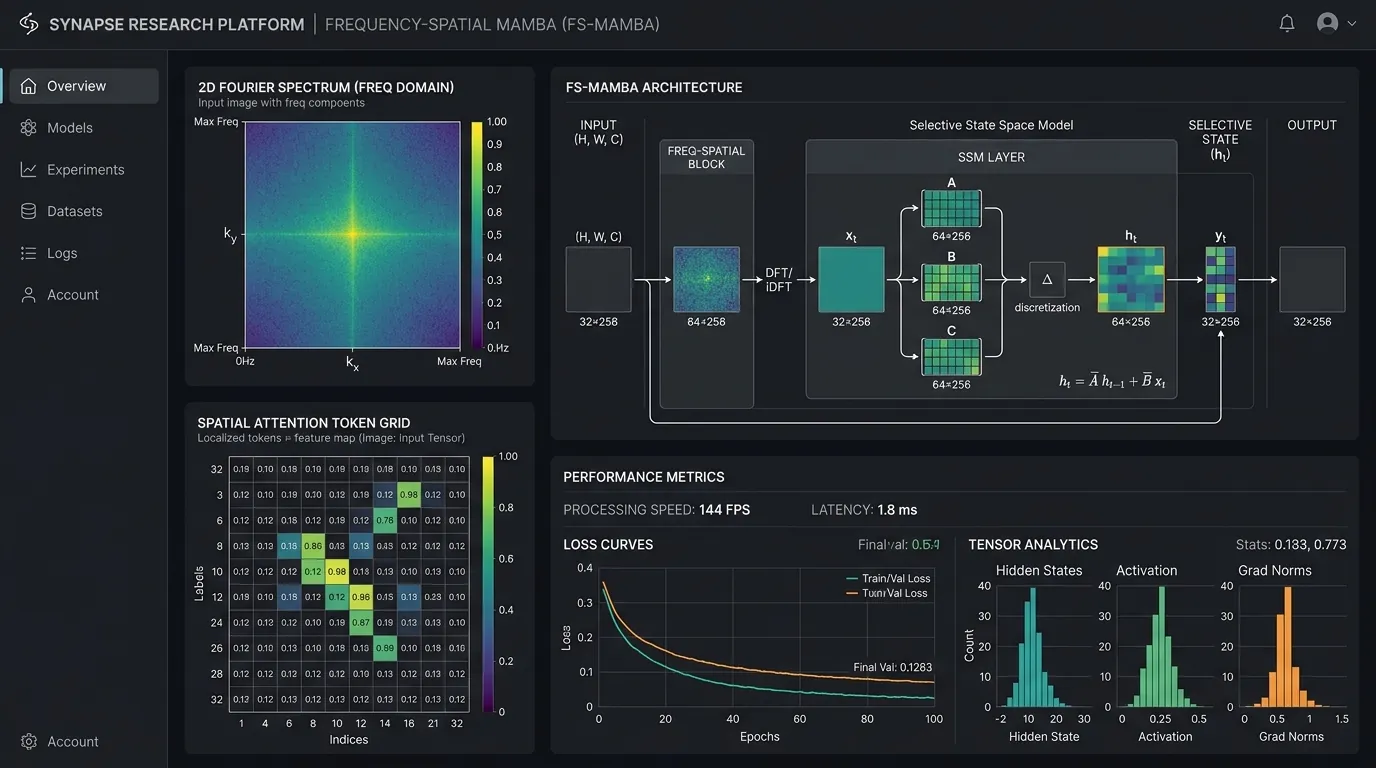The width and height of the screenshot is (1376, 768).
Task: Click the Synapse logo icon
Action: click(x=29, y=24)
